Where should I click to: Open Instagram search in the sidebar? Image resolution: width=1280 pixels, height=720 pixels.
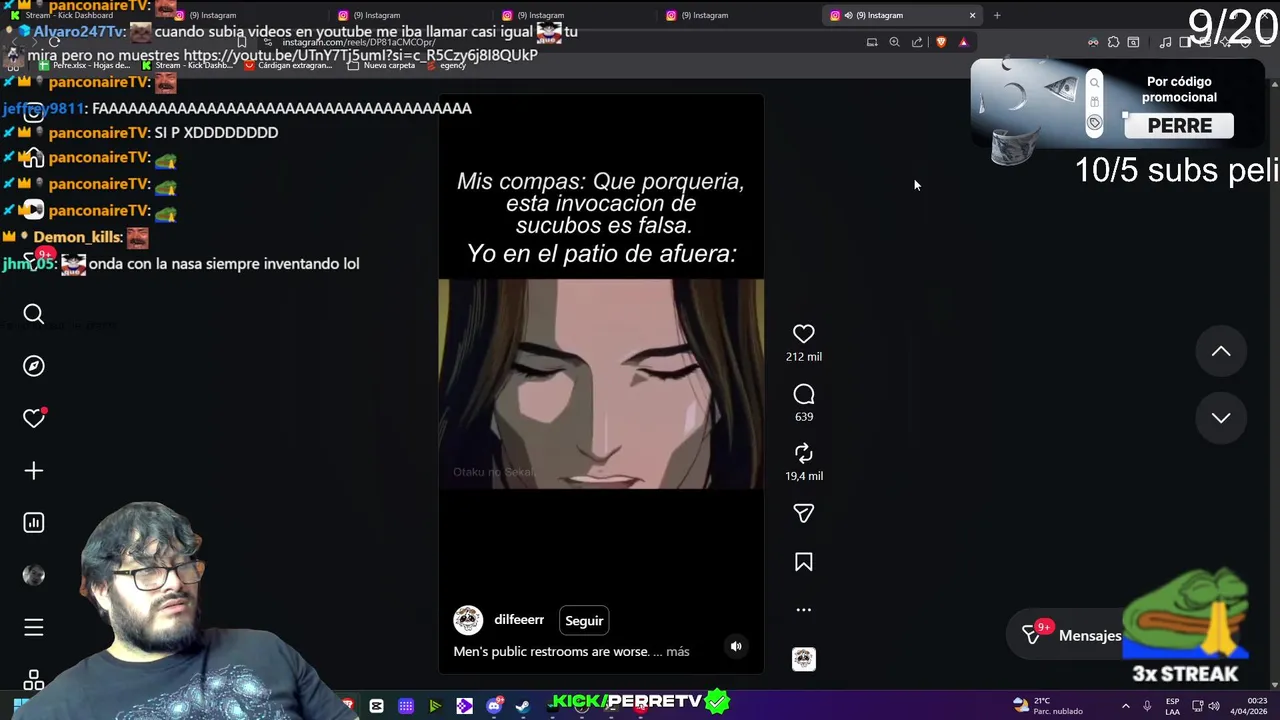tap(33, 315)
